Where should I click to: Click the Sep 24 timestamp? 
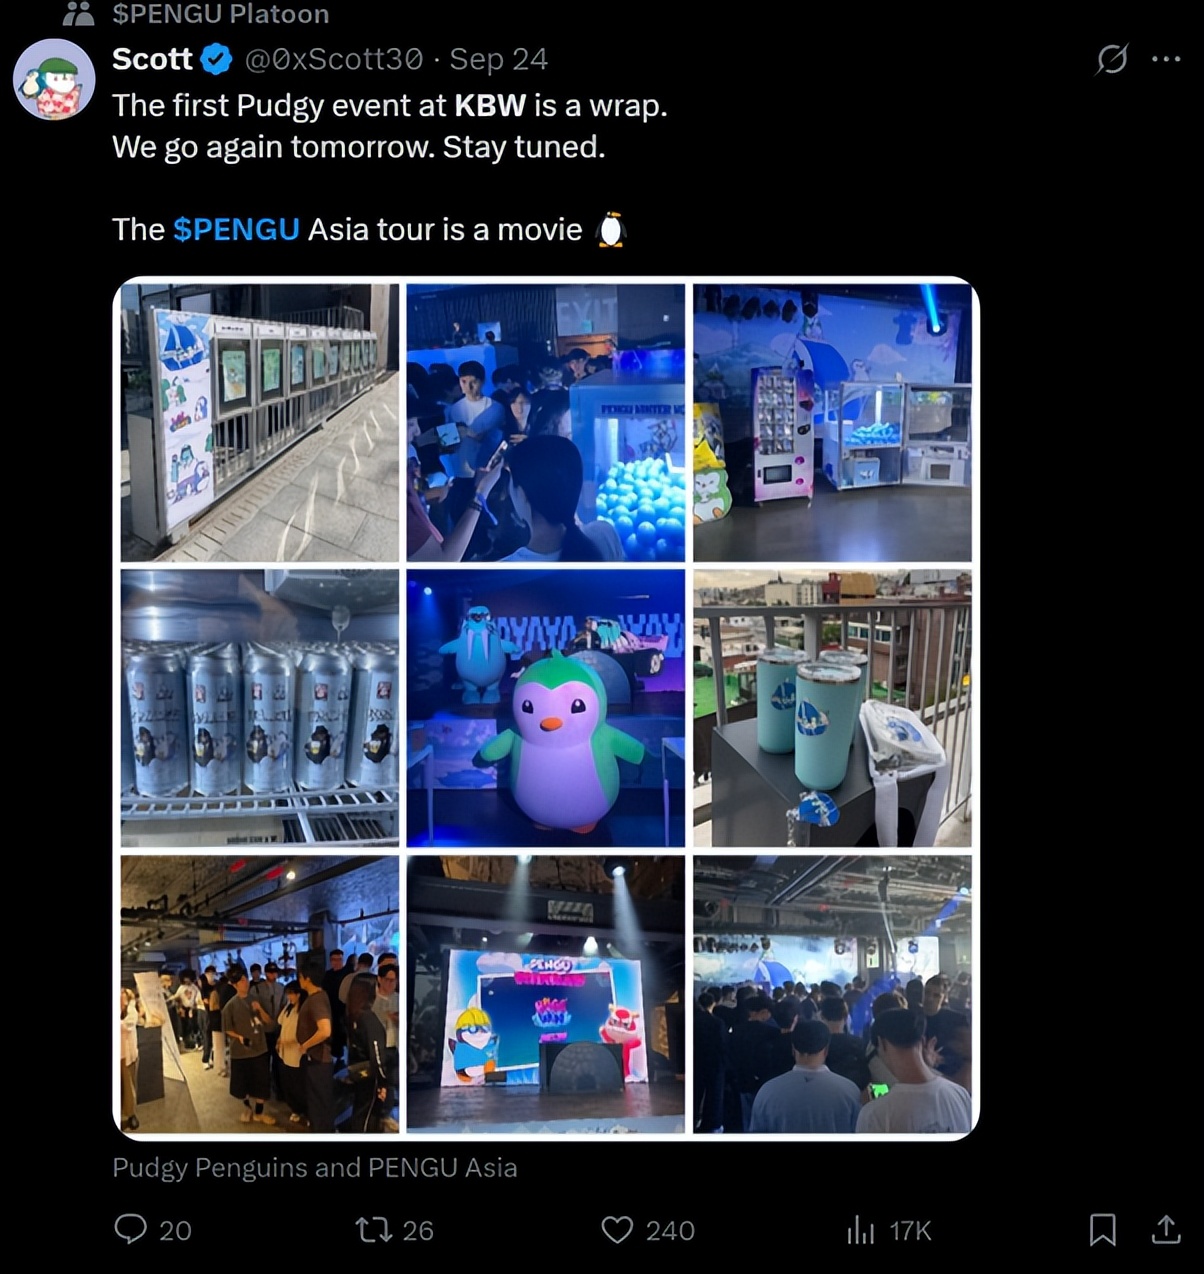498,59
